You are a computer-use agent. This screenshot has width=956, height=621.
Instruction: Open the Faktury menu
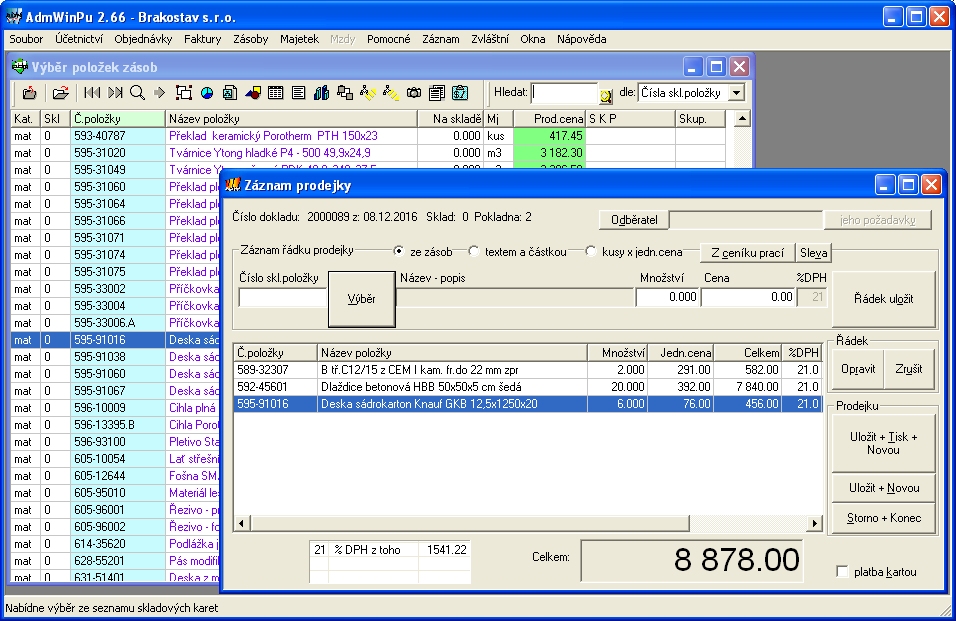pyautogui.click(x=202, y=39)
